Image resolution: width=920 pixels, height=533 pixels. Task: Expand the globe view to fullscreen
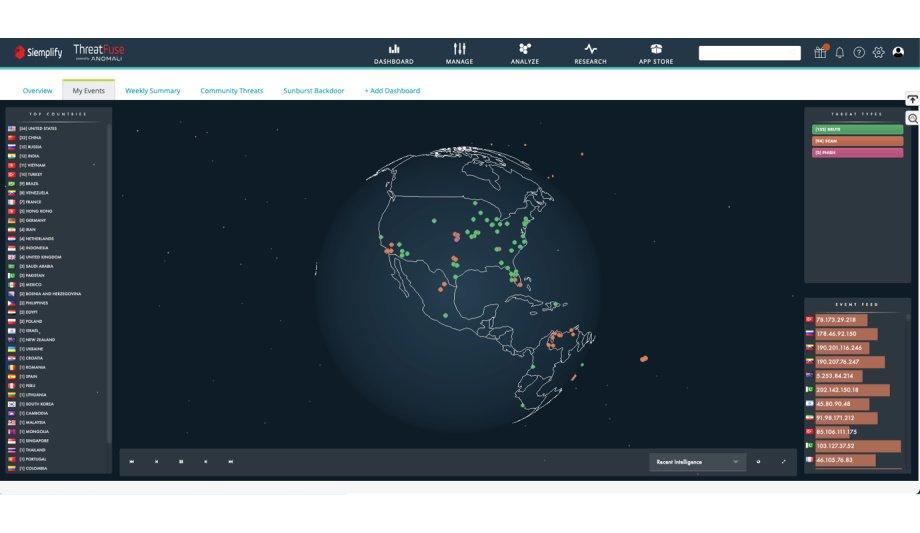[783, 462]
